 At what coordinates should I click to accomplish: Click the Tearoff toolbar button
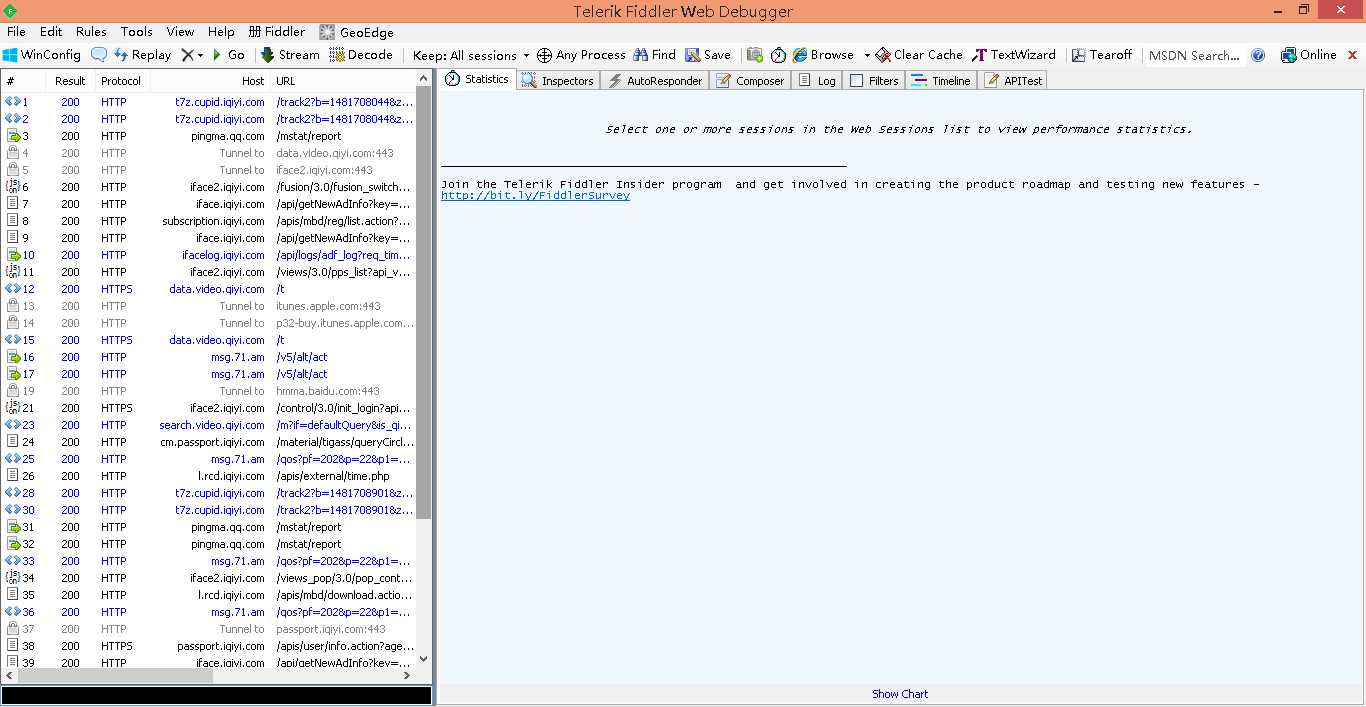click(1102, 55)
